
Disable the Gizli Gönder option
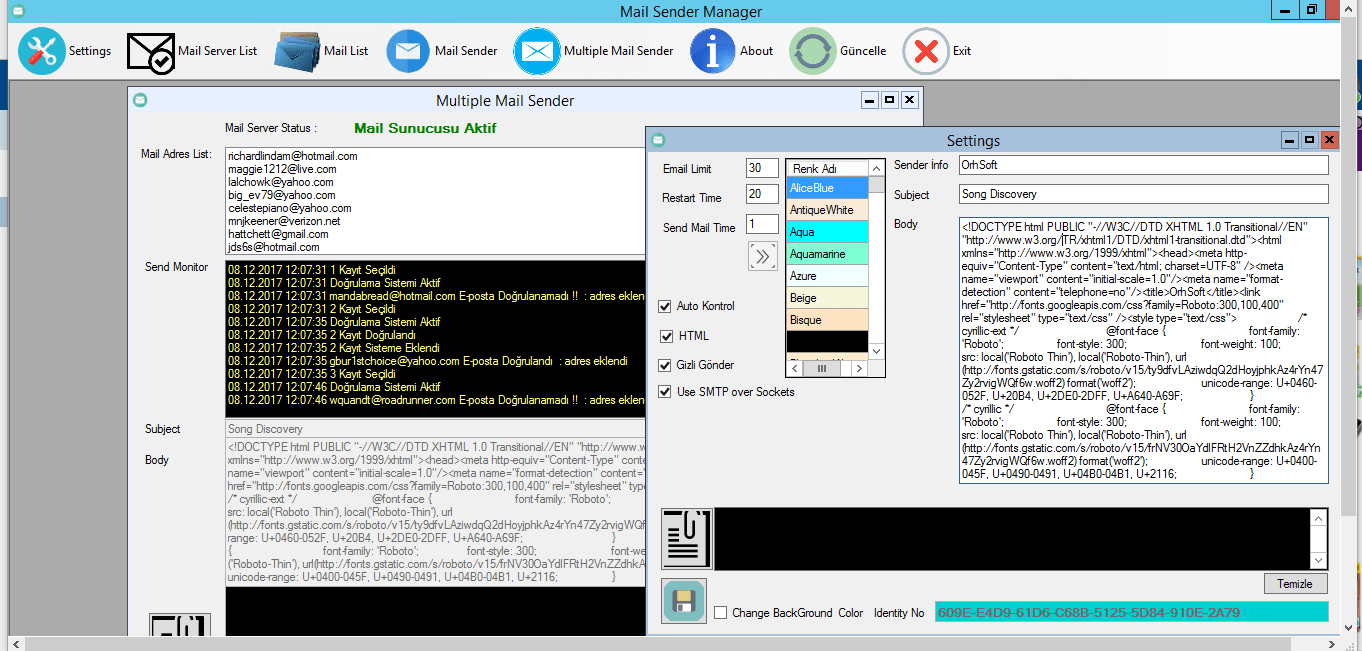665,365
